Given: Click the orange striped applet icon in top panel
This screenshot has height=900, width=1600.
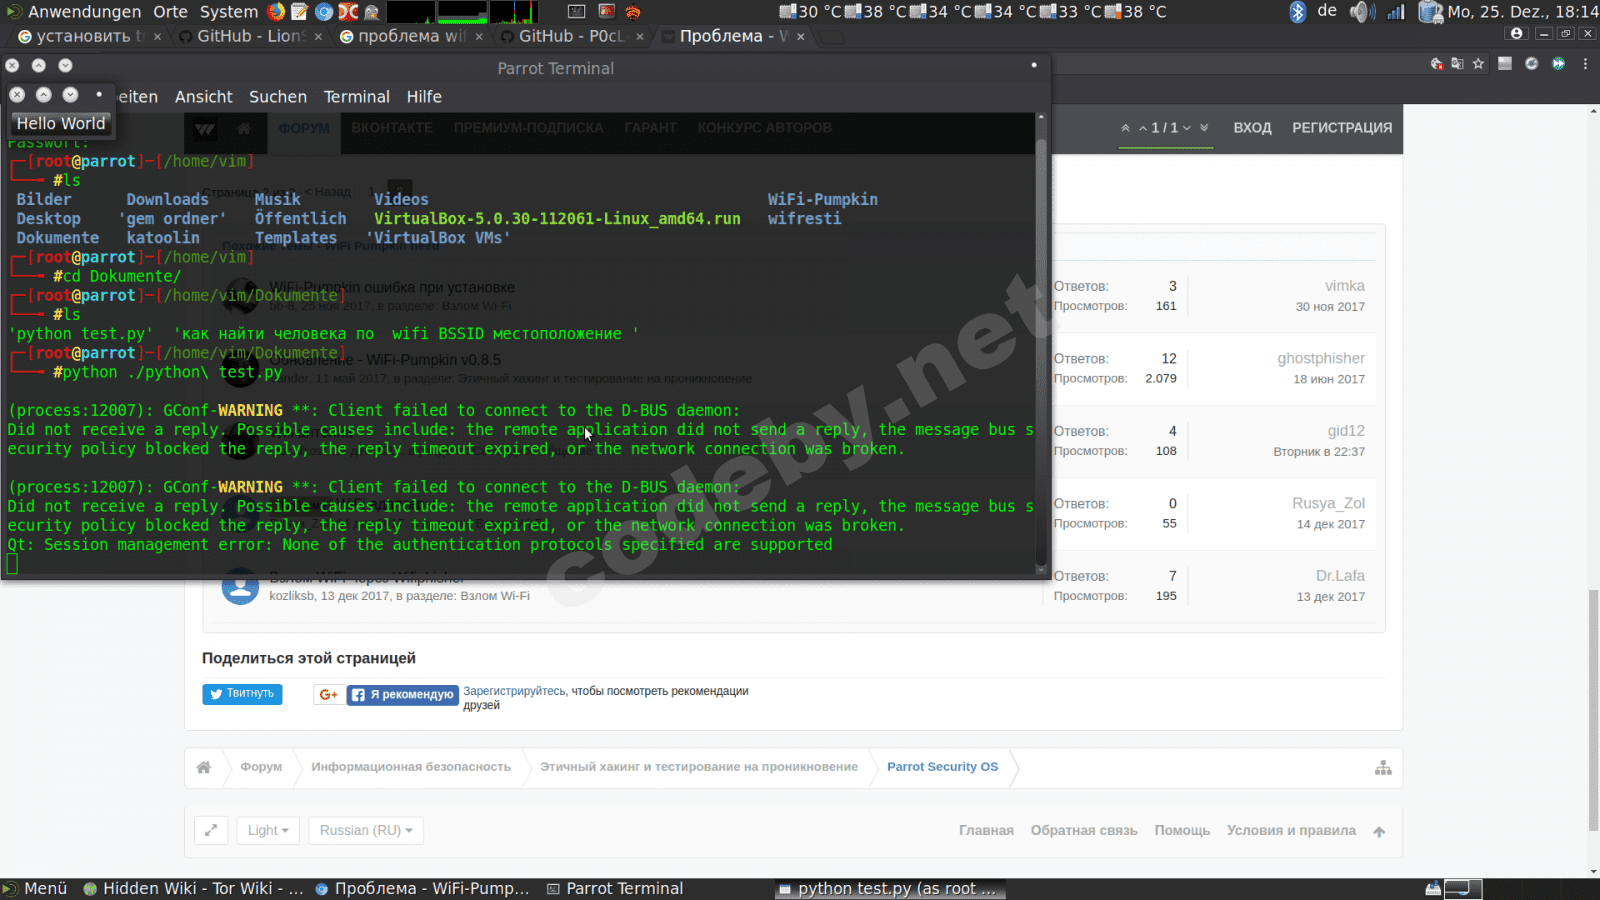Looking at the screenshot, I should point(632,12).
